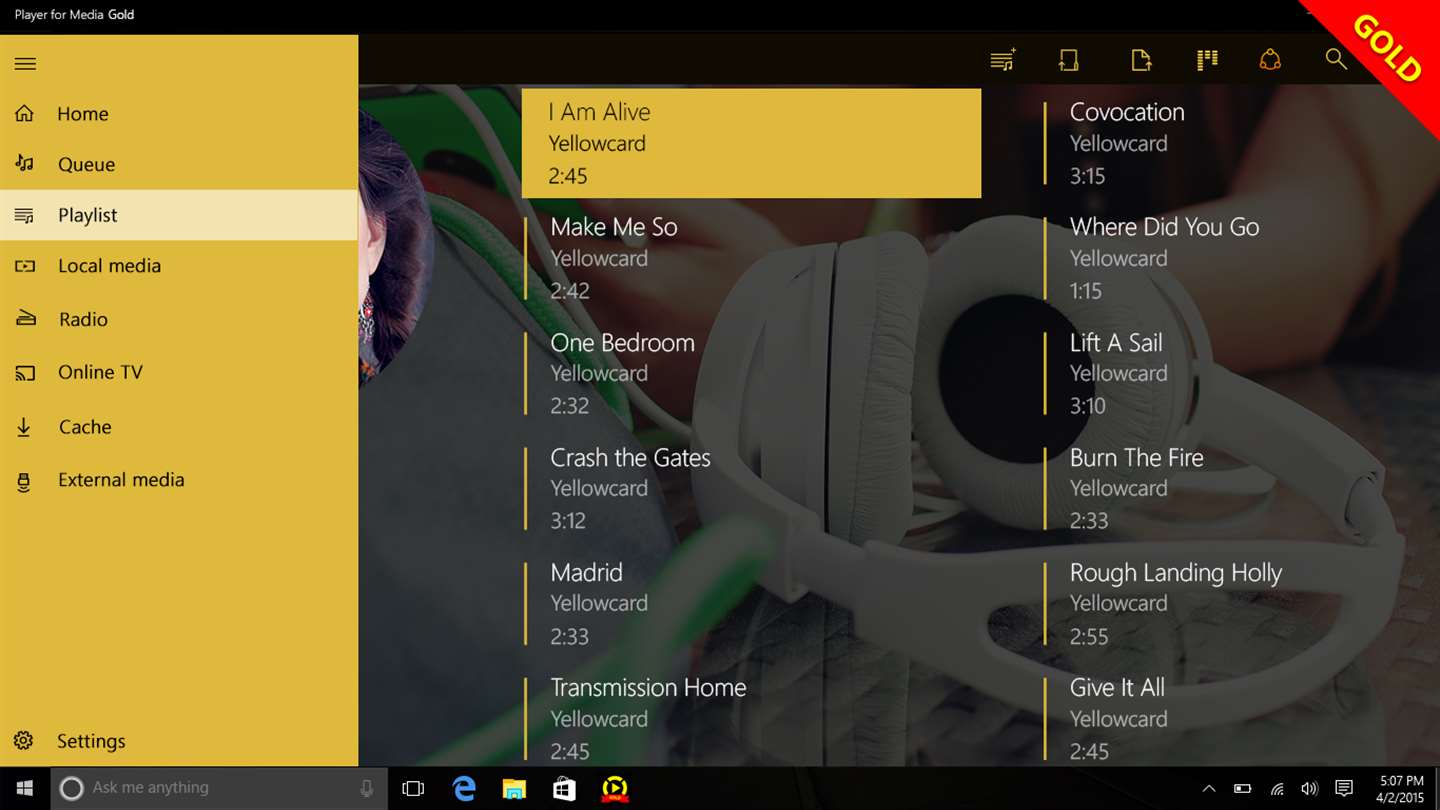
Task: Open Settings at sidebar bottom
Action: pos(179,741)
